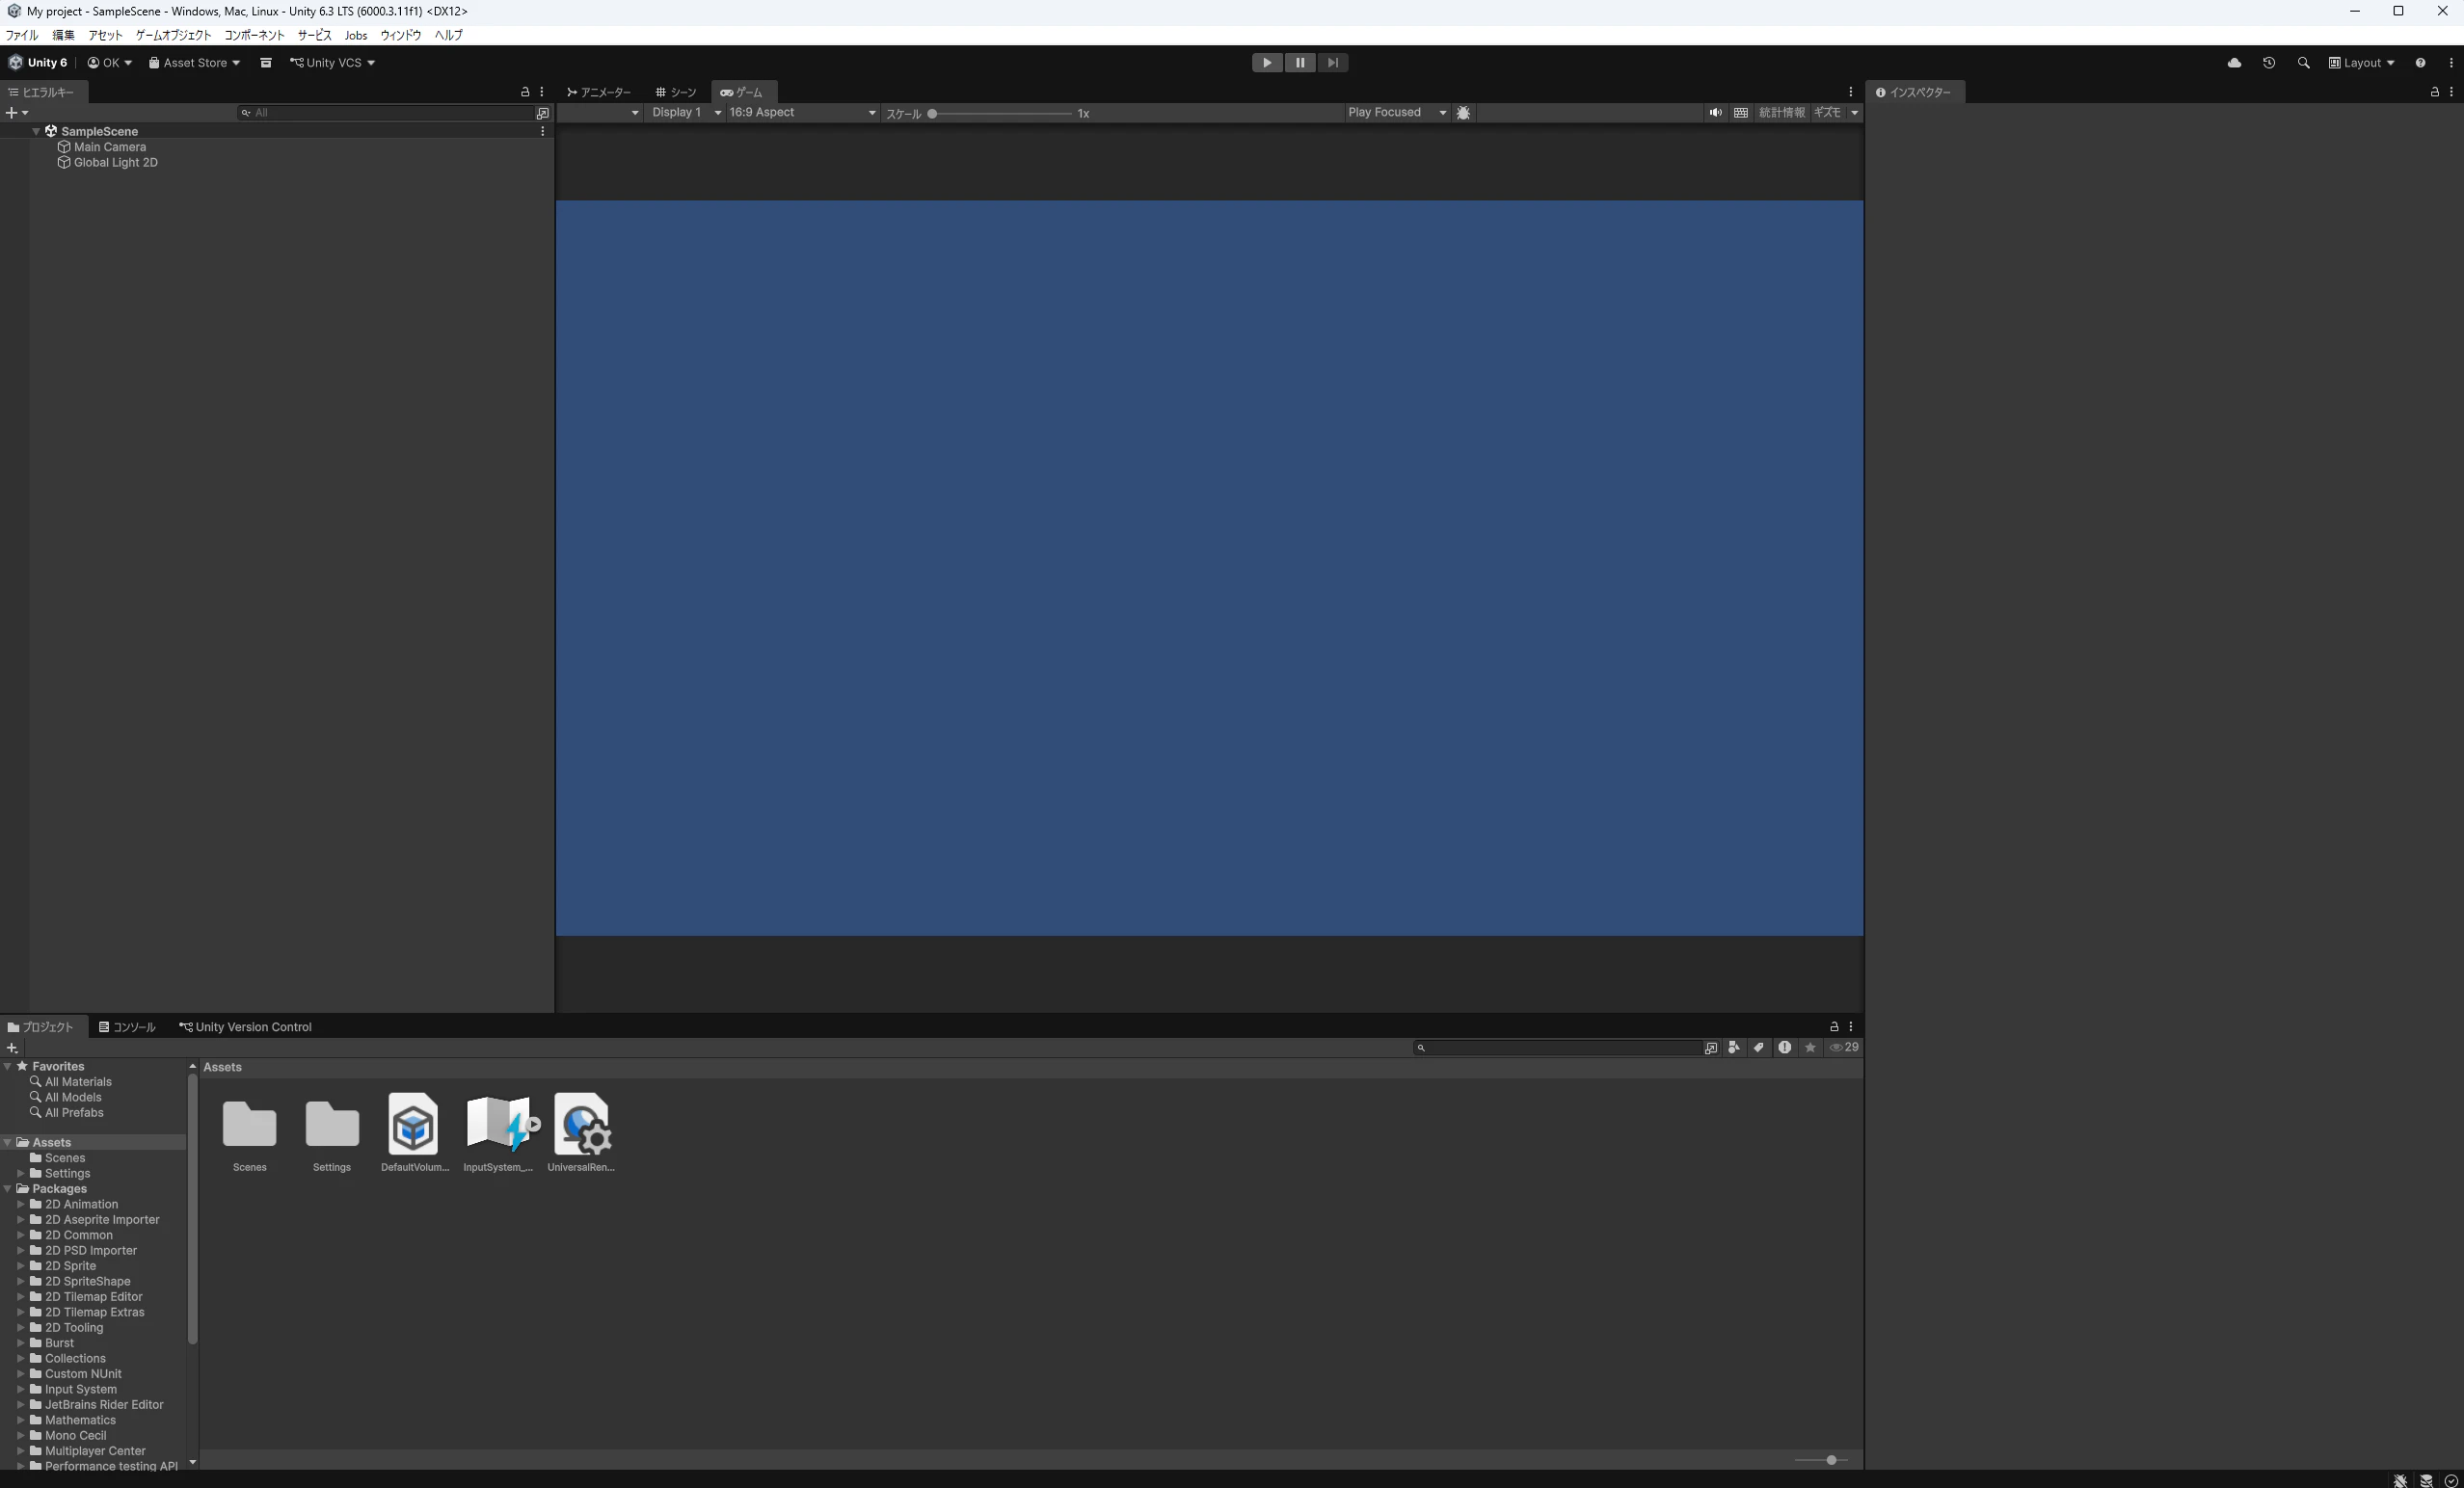The height and width of the screenshot is (1488, 2464).
Task: Open ゲームオブジェクト menu
Action: [173, 35]
